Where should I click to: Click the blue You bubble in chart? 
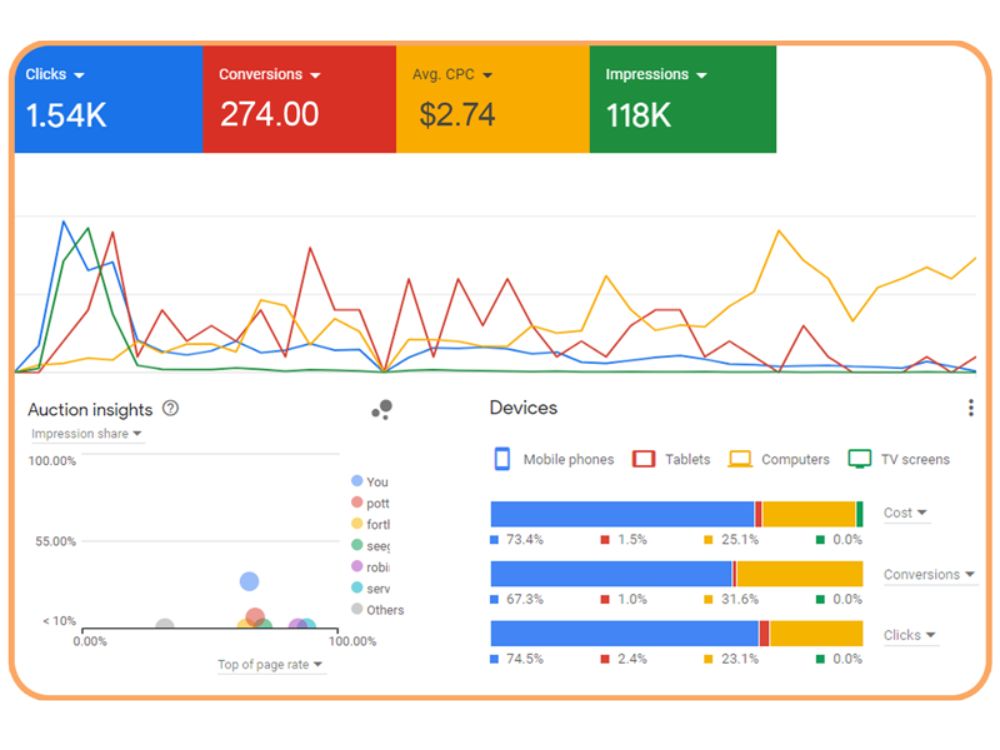coord(249,581)
